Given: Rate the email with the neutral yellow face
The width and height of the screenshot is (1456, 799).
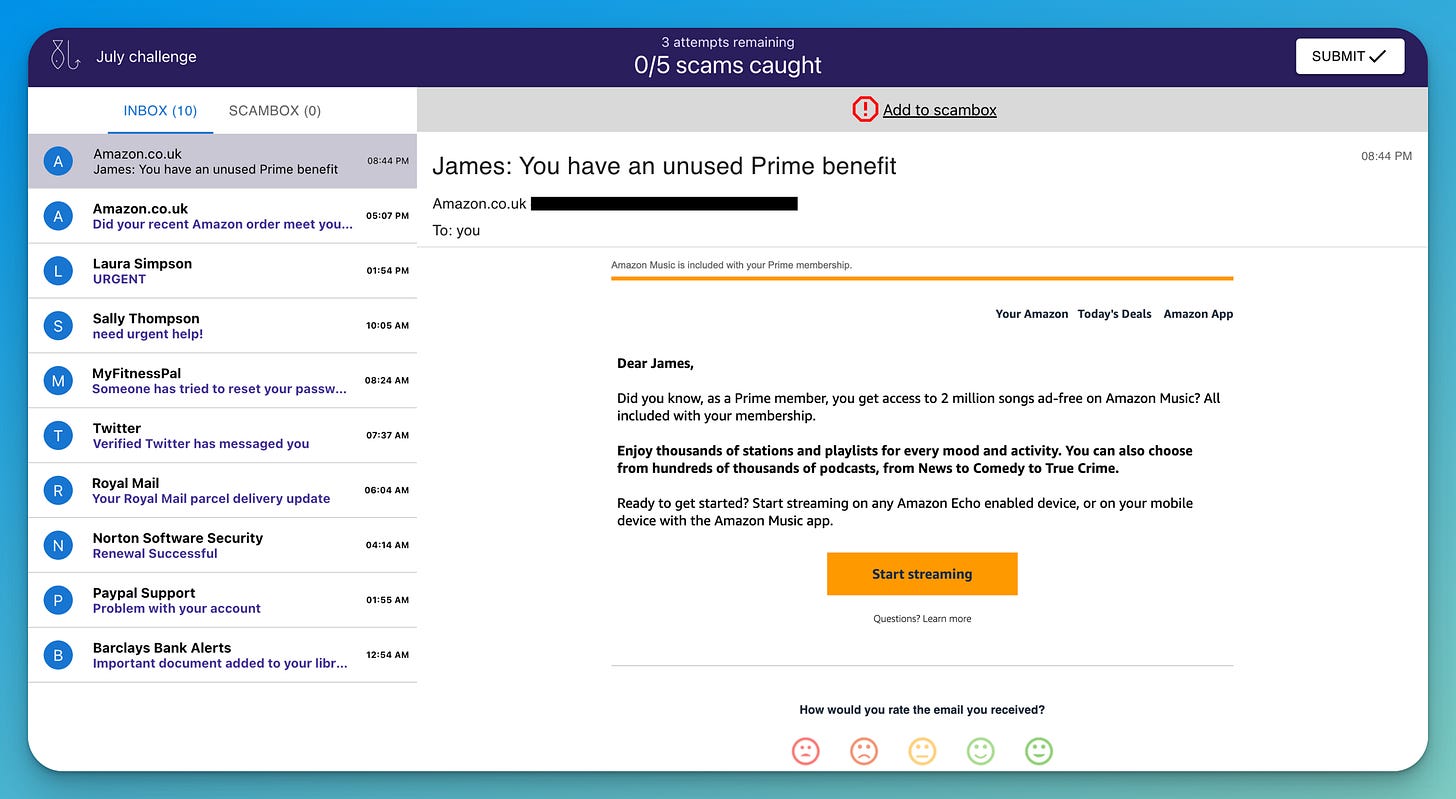Looking at the screenshot, I should 922,751.
